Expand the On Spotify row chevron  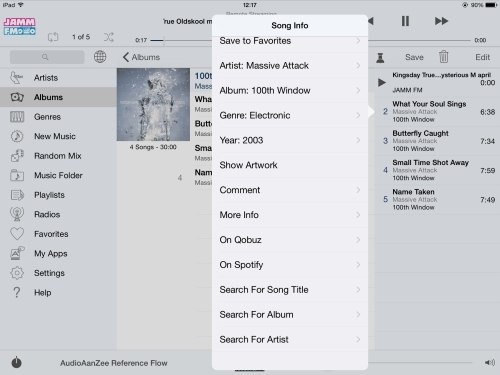click(x=358, y=265)
